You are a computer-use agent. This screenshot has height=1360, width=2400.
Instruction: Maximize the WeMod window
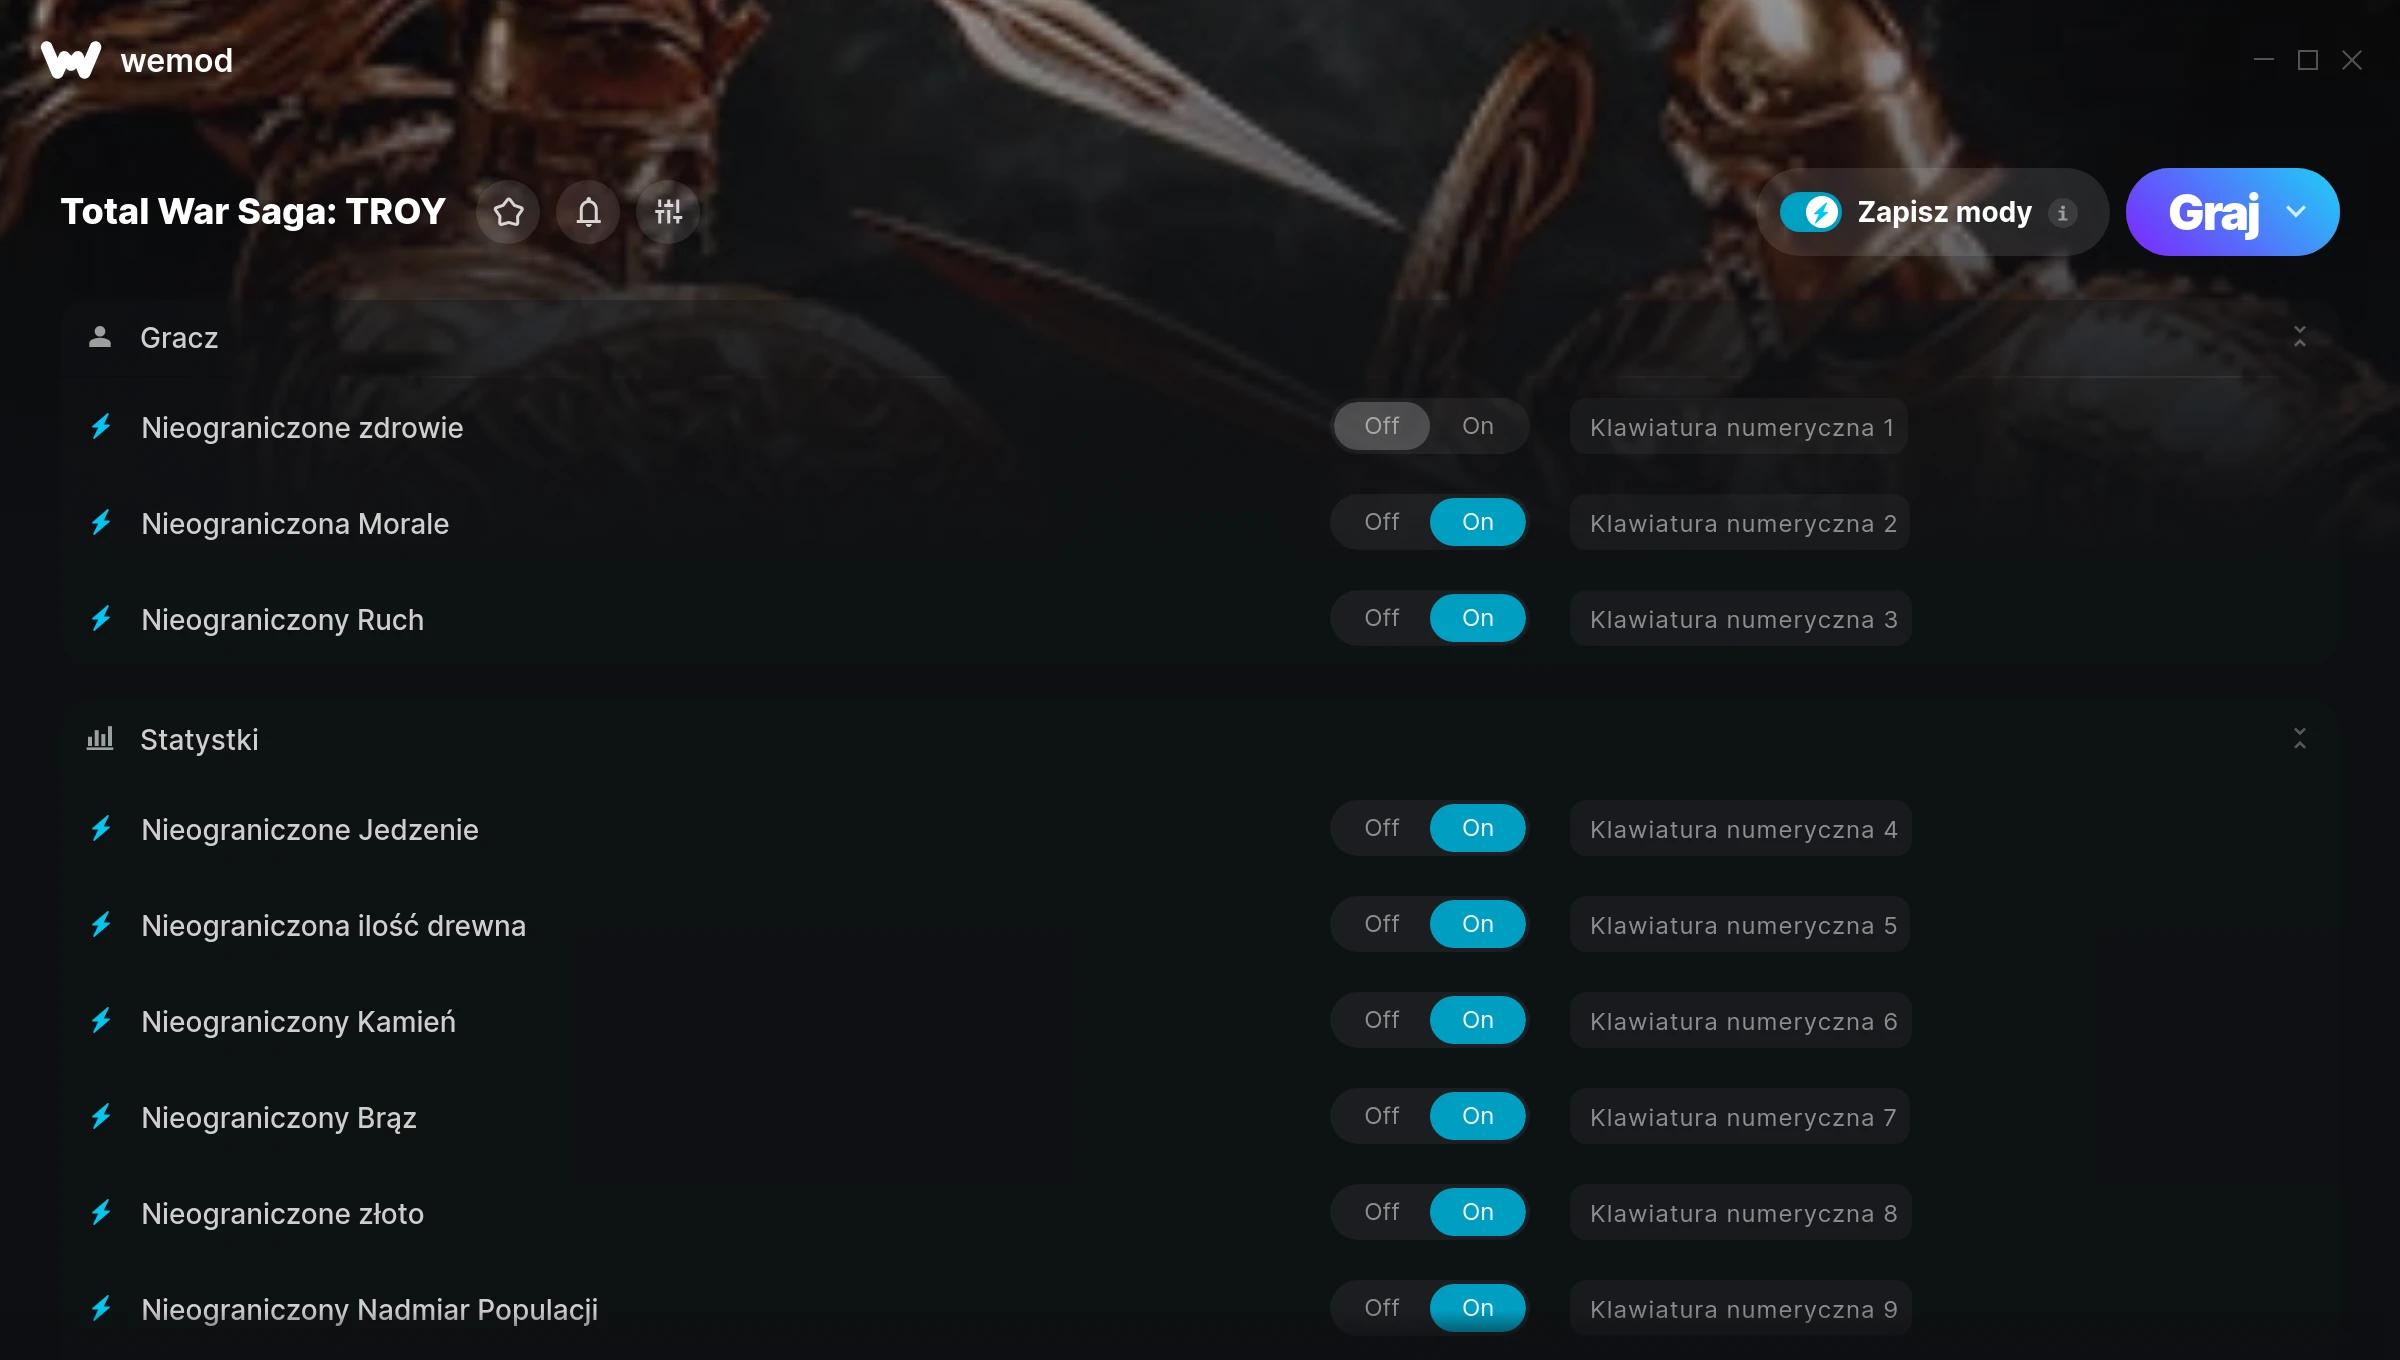[2308, 60]
